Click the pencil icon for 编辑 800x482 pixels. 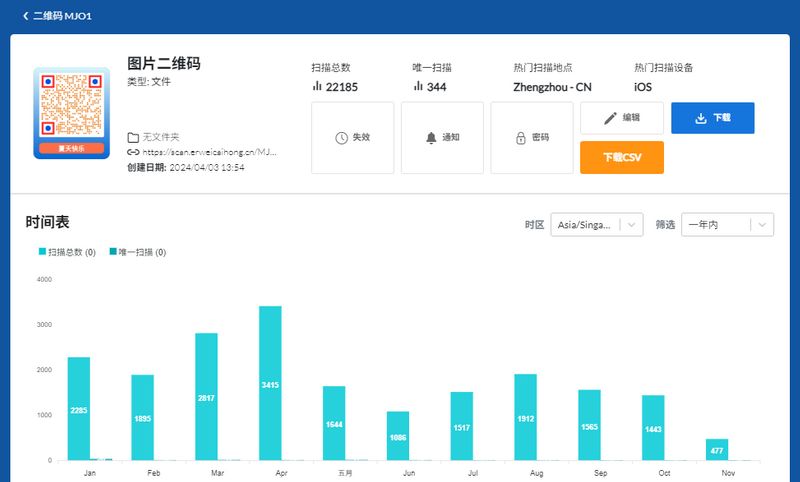pyautogui.click(x=611, y=118)
